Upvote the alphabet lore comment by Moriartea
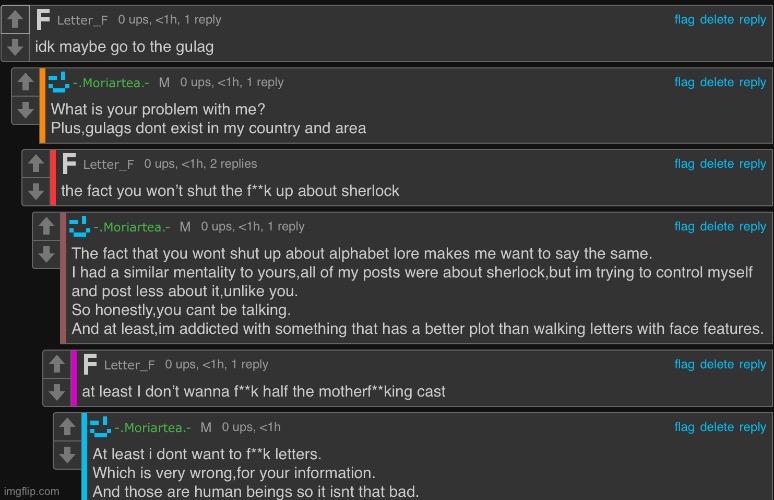 click(x=46, y=227)
